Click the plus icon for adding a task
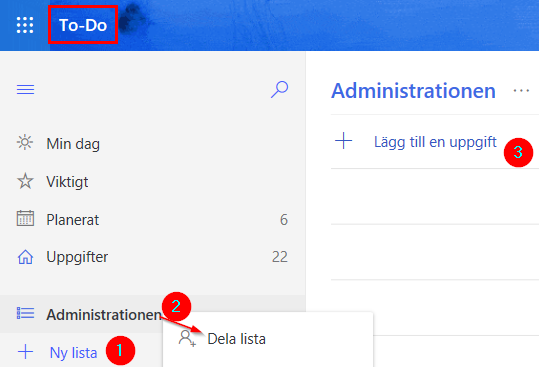Viewport: 539px width, 367px height. [x=343, y=141]
